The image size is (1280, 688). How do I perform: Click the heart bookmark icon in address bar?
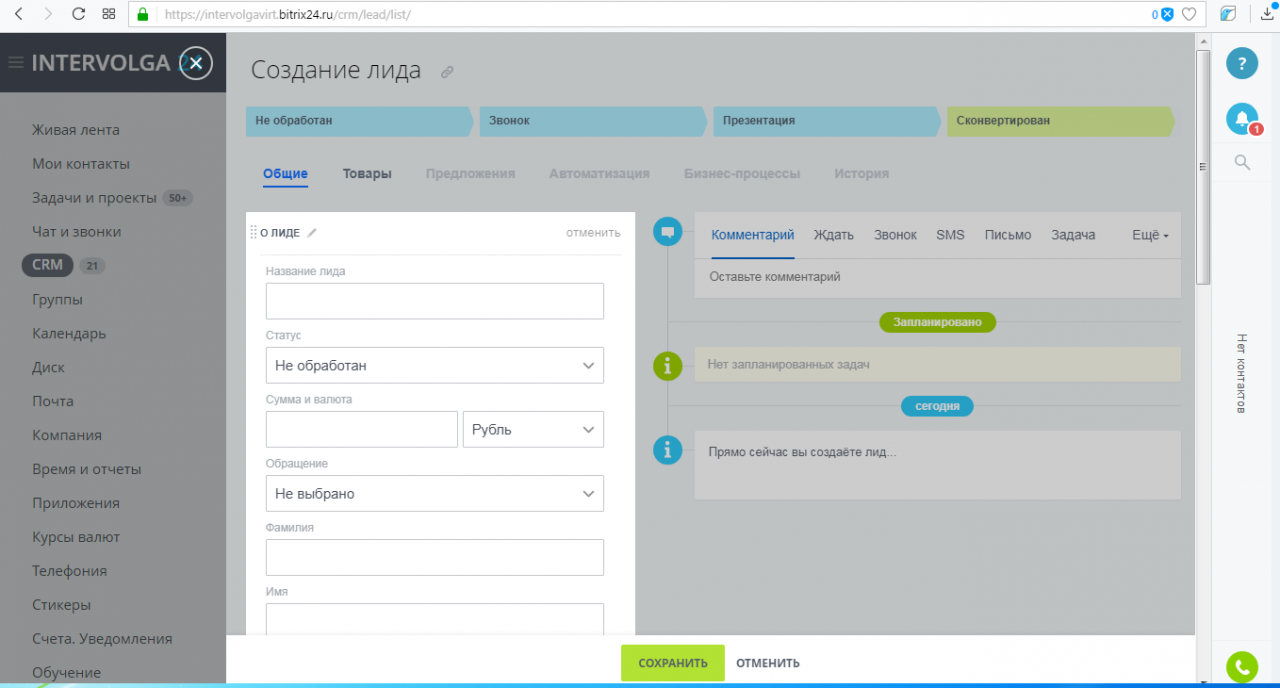(1189, 14)
